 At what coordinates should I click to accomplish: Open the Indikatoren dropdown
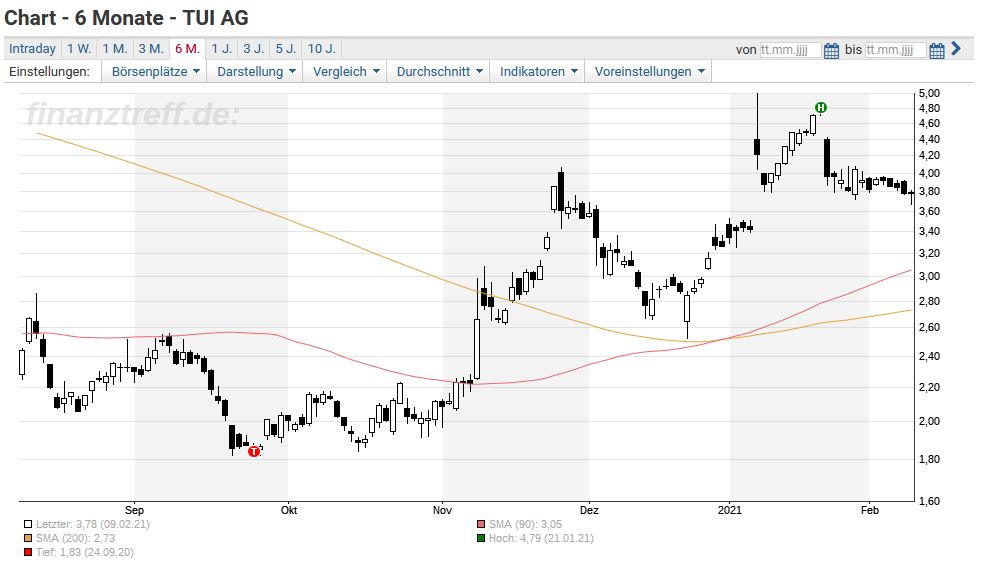point(538,72)
